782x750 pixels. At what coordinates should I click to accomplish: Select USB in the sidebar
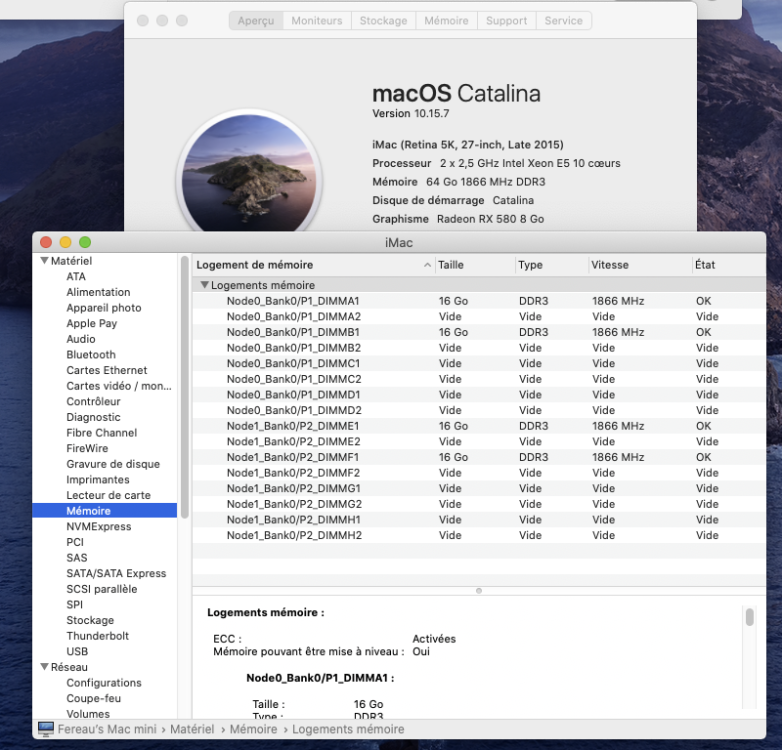tap(77, 651)
